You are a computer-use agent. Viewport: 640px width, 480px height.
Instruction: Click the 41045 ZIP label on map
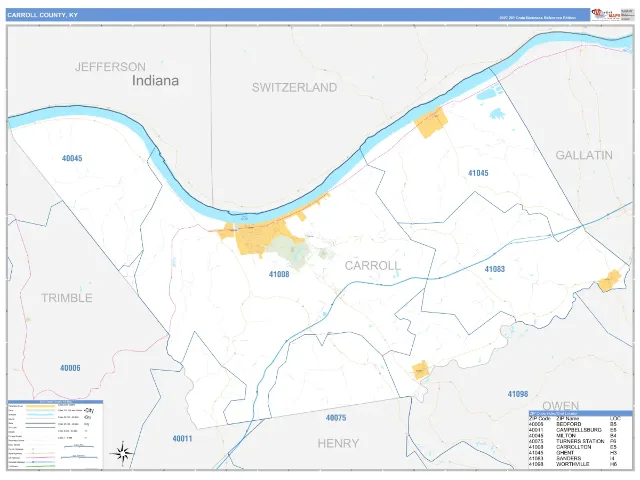click(x=478, y=173)
